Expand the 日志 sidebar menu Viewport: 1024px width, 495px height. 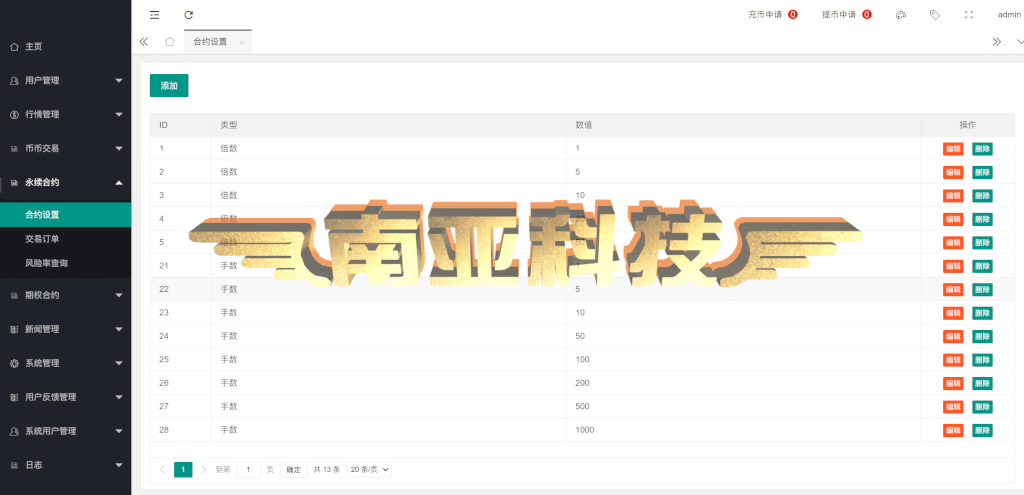(x=65, y=465)
